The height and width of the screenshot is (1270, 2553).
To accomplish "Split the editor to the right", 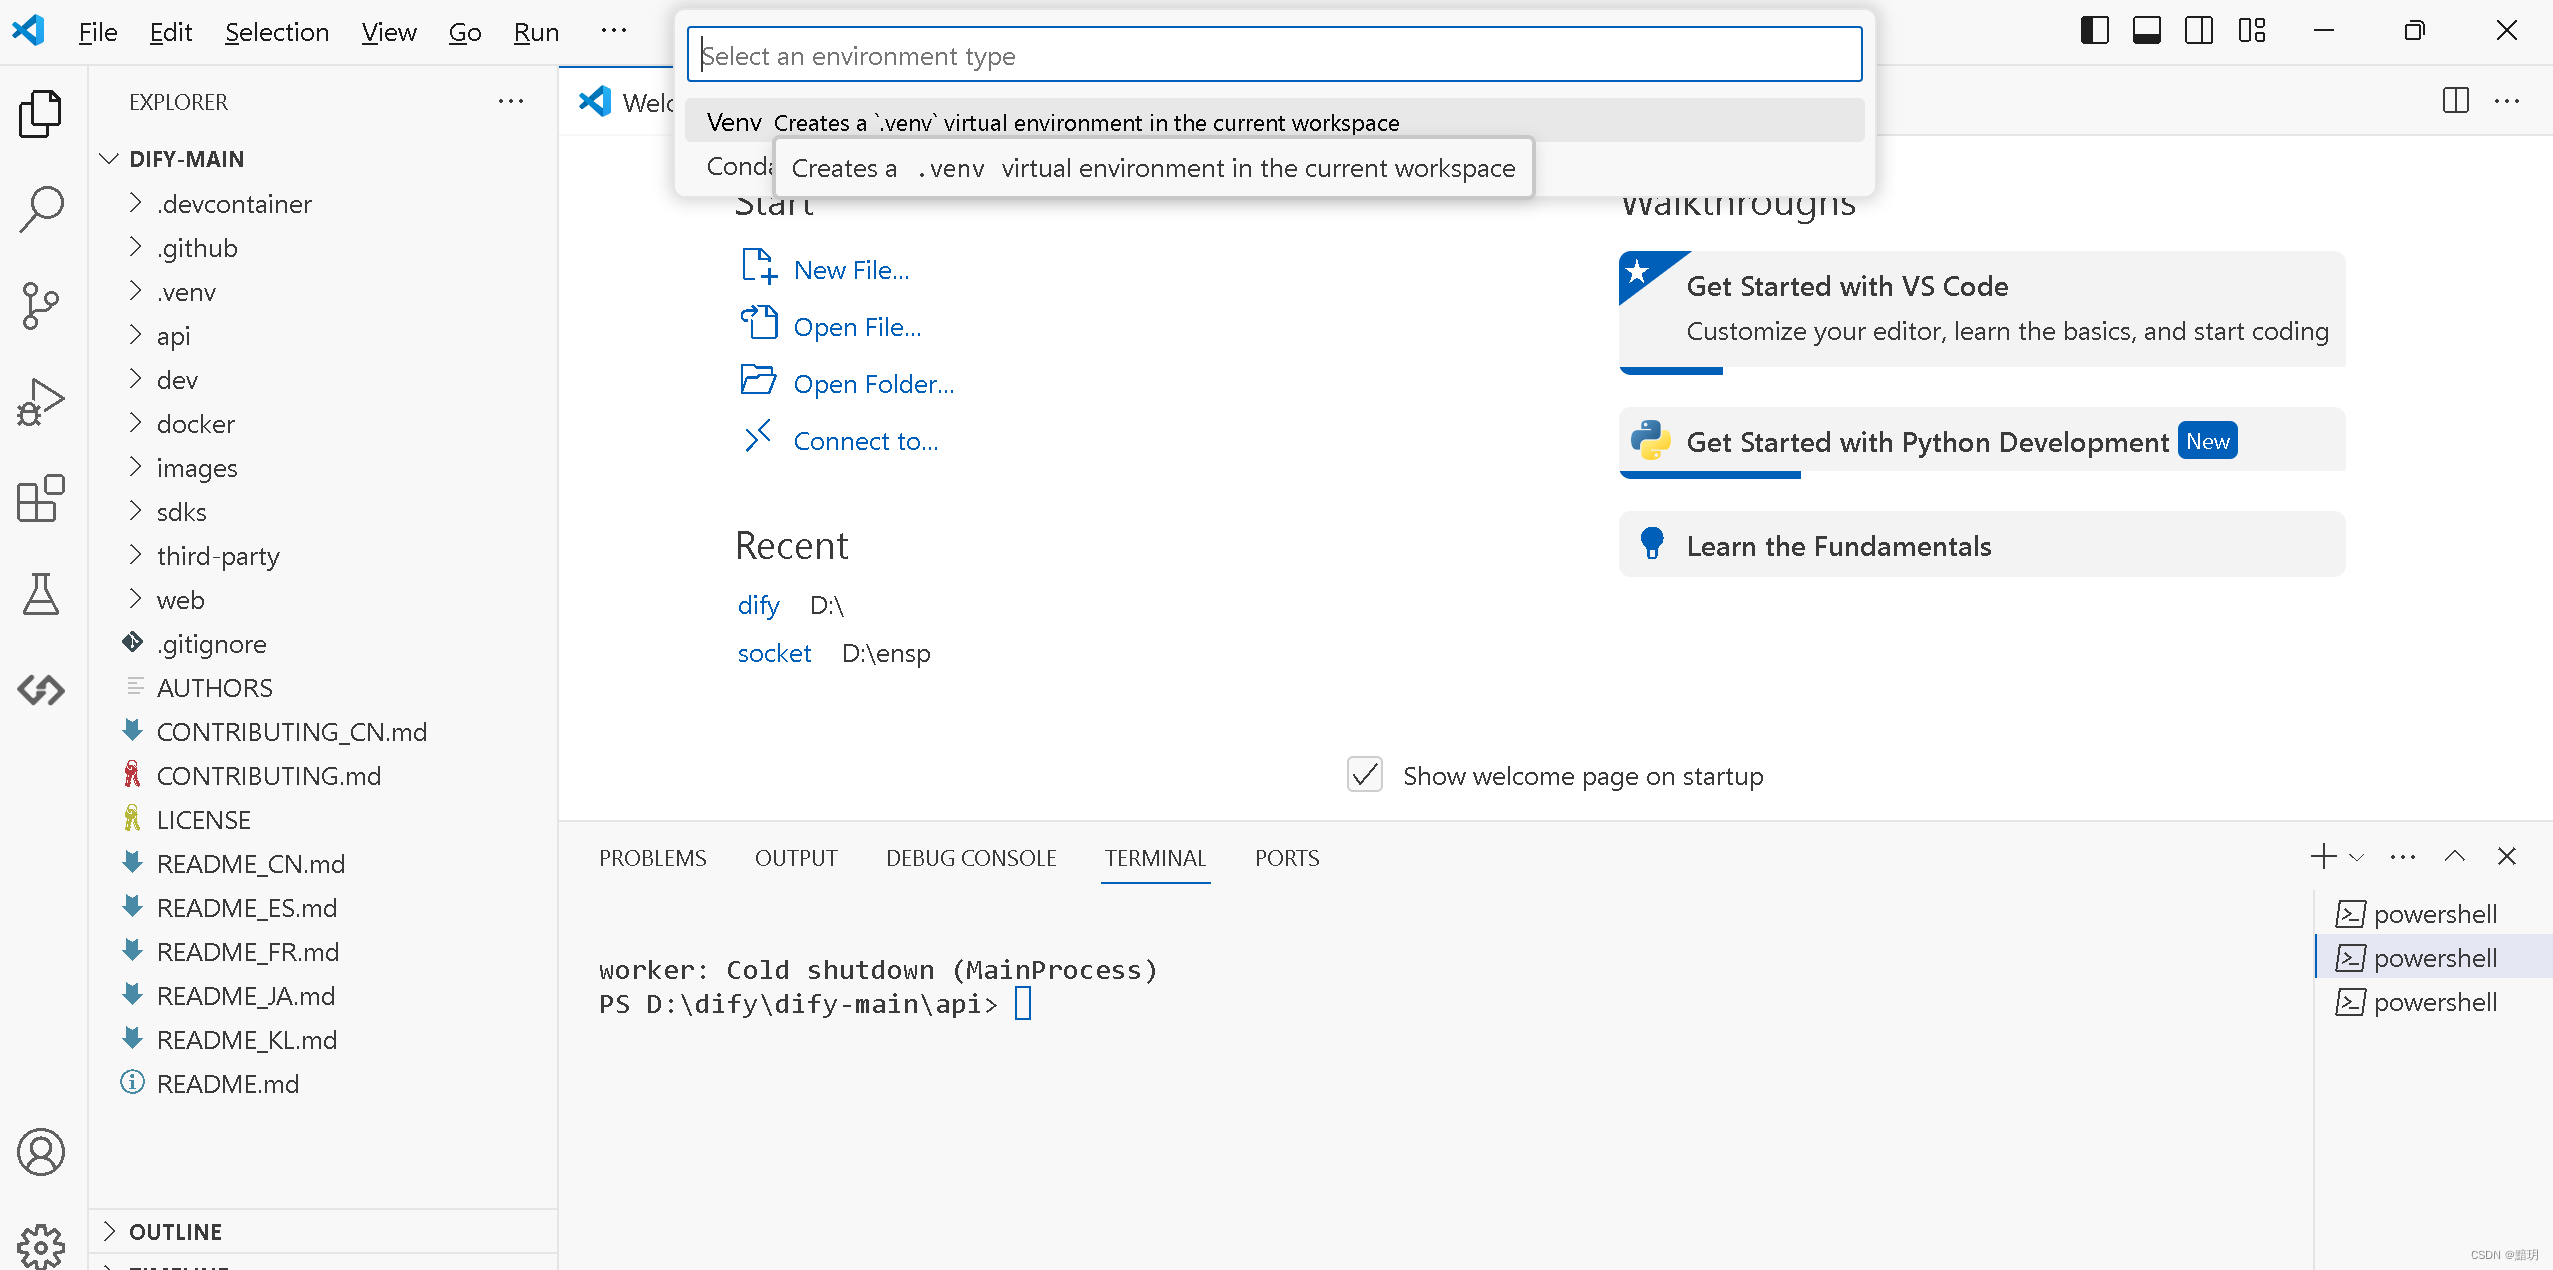I will pos(2455,101).
